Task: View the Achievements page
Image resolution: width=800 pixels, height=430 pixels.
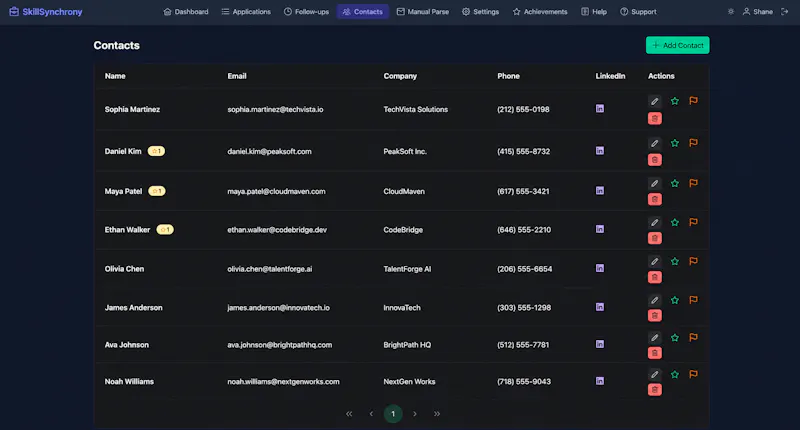Action: tap(540, 11)
